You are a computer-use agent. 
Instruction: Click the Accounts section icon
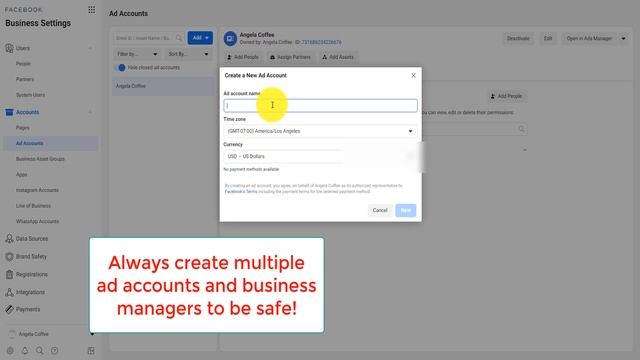pos(9,112)
